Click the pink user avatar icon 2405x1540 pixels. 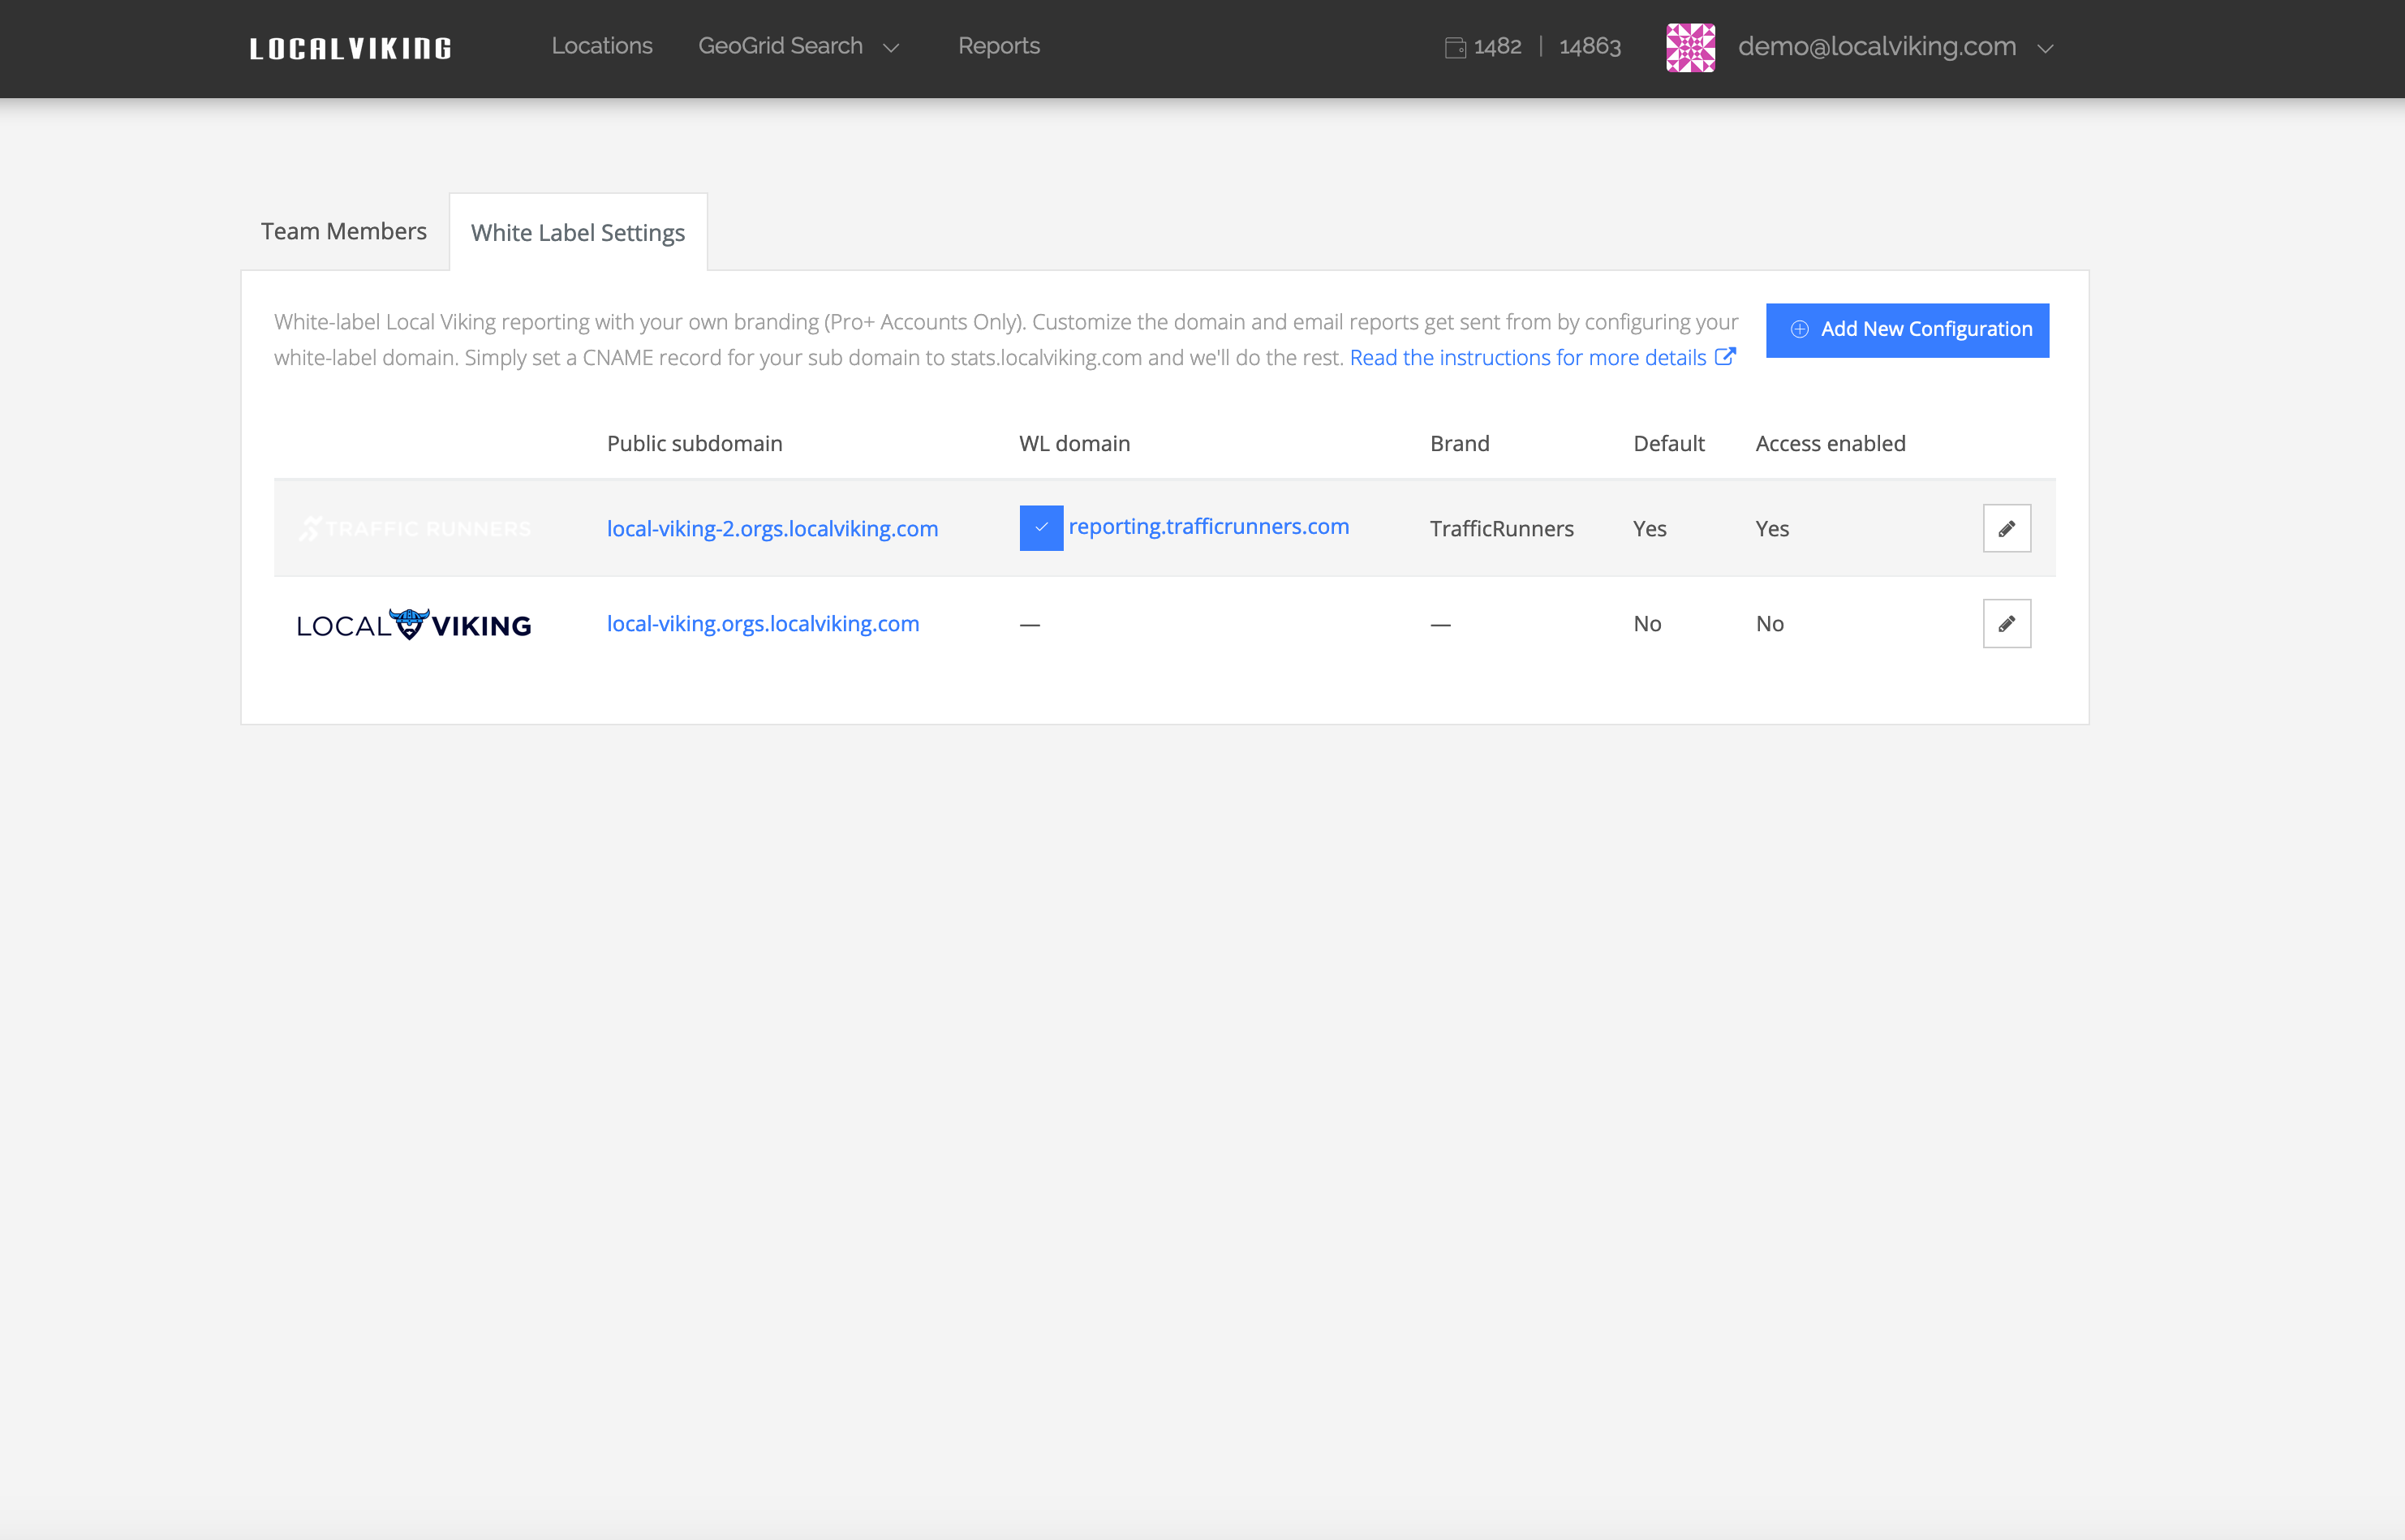click(1690, 48)
